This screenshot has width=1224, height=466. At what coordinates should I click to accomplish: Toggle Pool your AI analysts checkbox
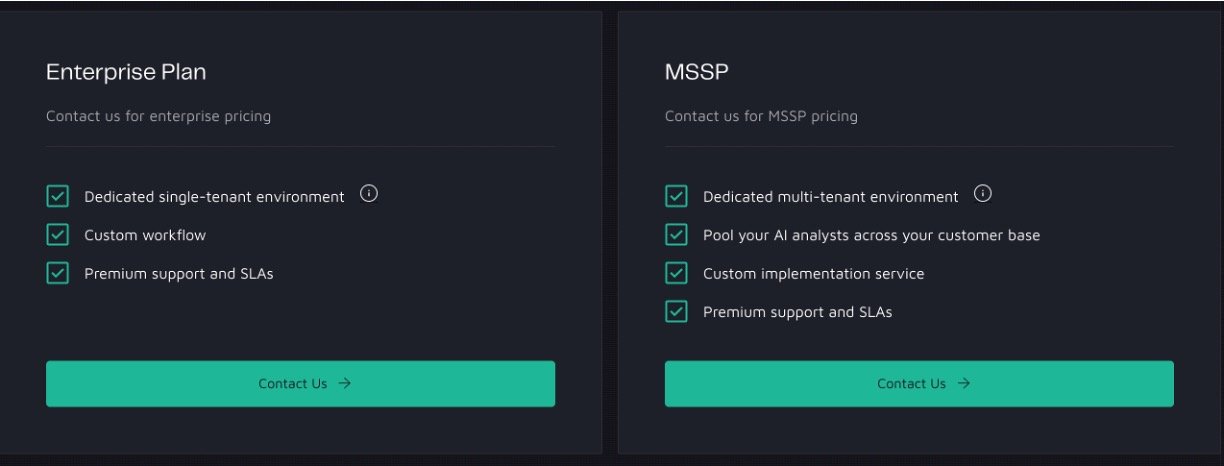coord(677,235)
